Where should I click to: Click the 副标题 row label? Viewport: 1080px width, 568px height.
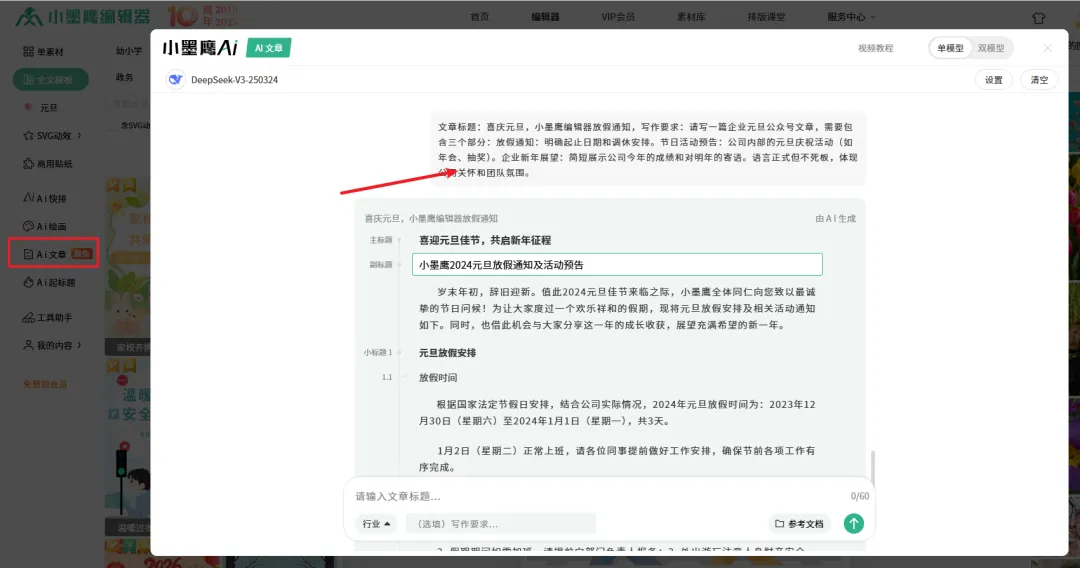tap(381, 264)
